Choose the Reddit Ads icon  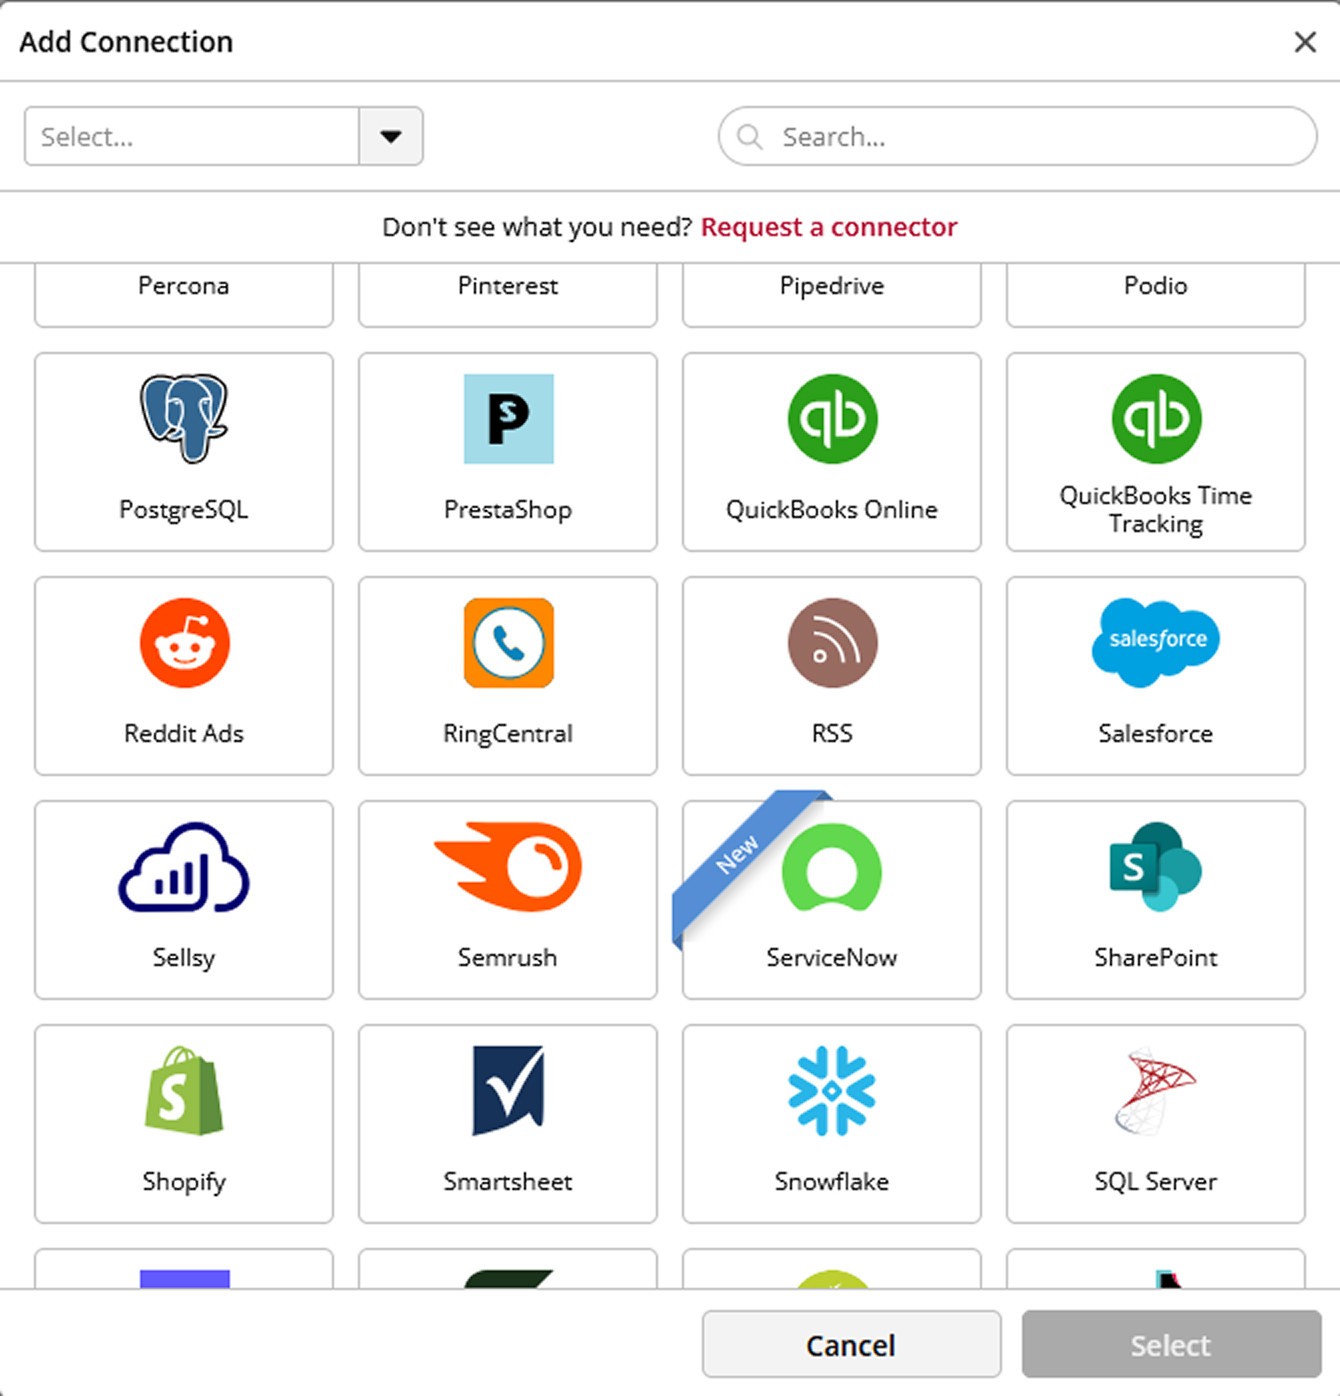[184, 642]
